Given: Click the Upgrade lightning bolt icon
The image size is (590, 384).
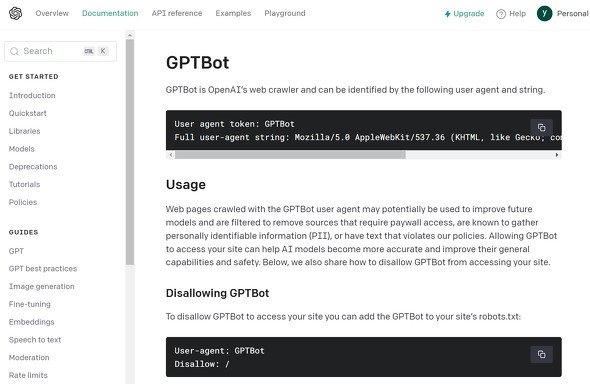Looking at the screenshot, I should coord(447,14).
